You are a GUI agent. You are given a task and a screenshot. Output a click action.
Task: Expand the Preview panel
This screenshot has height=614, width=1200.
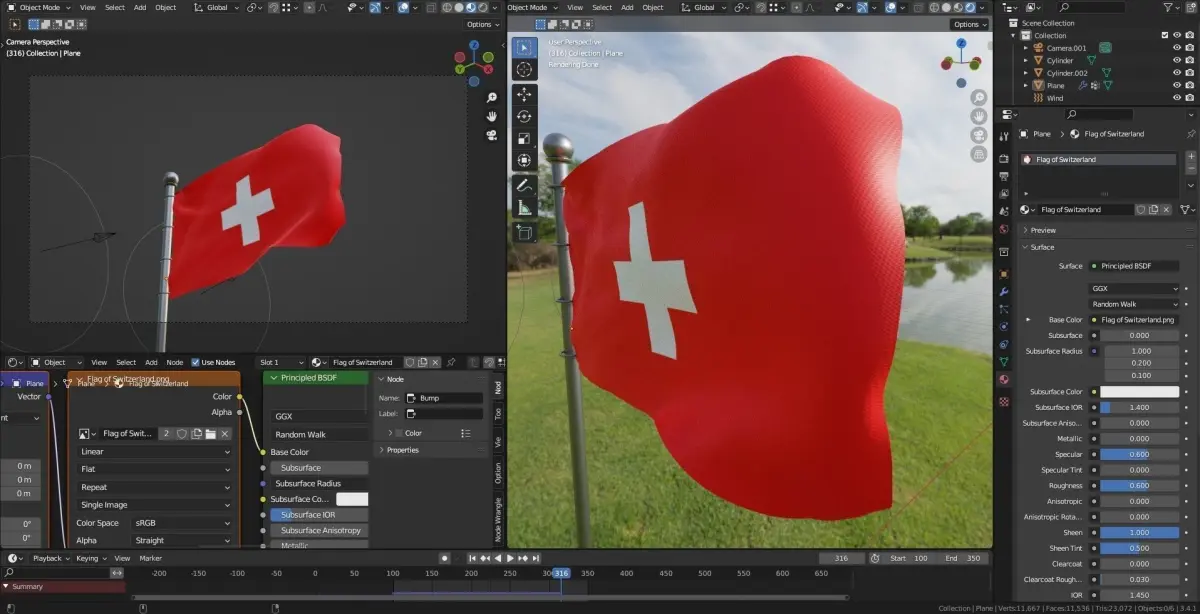(x=1043, y=230)
